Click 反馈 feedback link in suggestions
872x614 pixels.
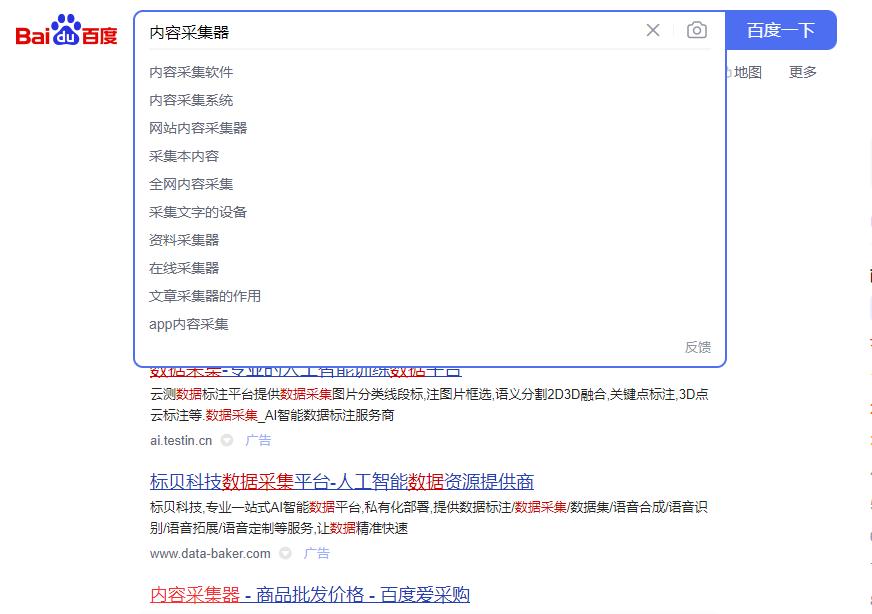point(697,347)
